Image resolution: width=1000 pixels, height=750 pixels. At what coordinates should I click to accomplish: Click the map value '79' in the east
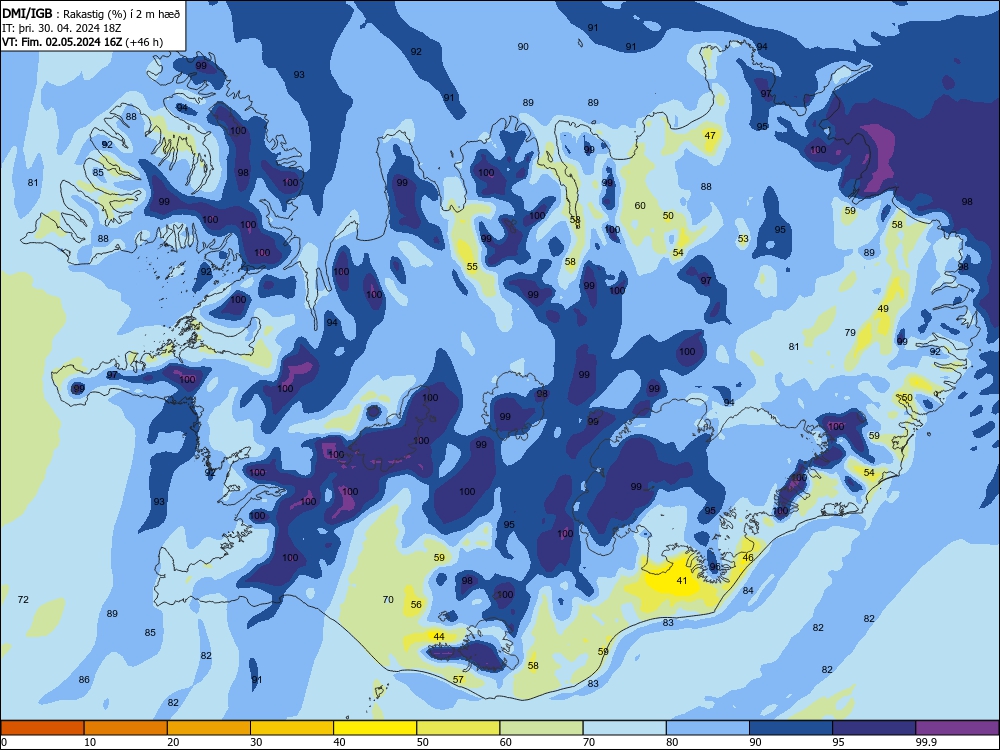click(850, 332)
